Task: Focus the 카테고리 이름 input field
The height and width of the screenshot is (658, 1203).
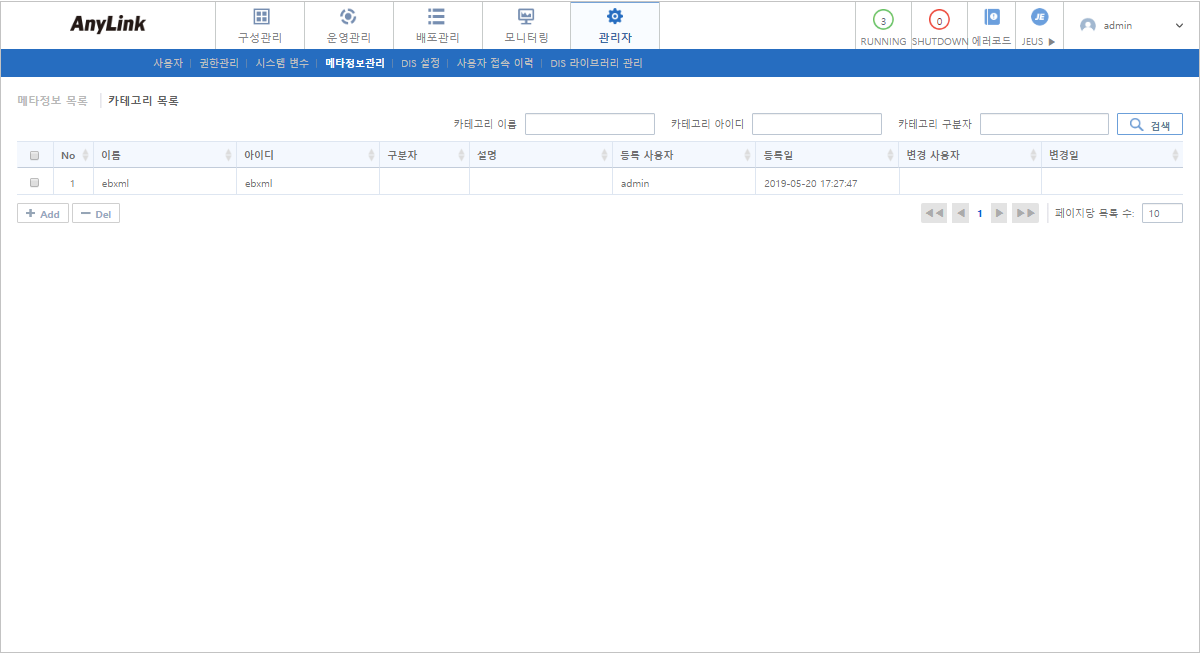Action: (589, 124)
